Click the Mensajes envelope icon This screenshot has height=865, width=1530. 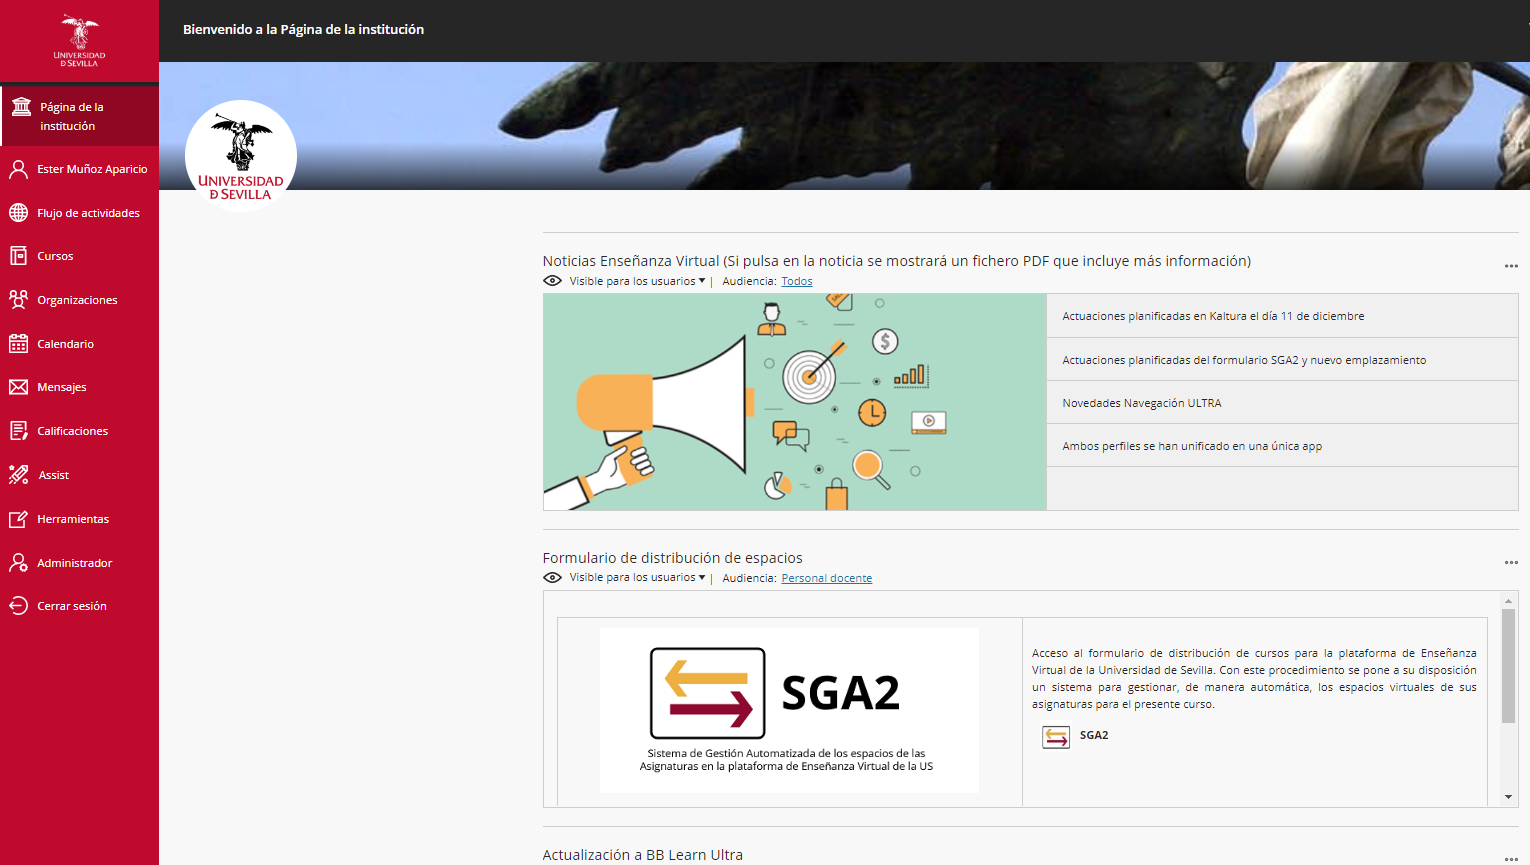pyautogui.click(x=18, y=387)
